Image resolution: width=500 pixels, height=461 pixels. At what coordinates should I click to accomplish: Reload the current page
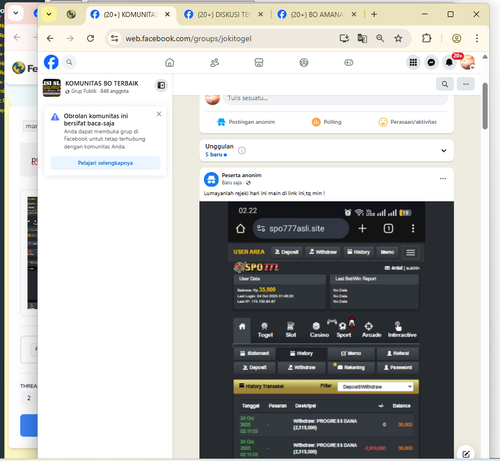90,39
